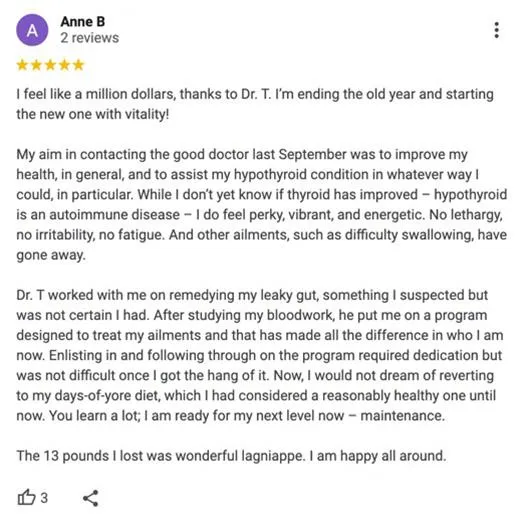Click the thumbs-up like icon

tap(26, 498)
